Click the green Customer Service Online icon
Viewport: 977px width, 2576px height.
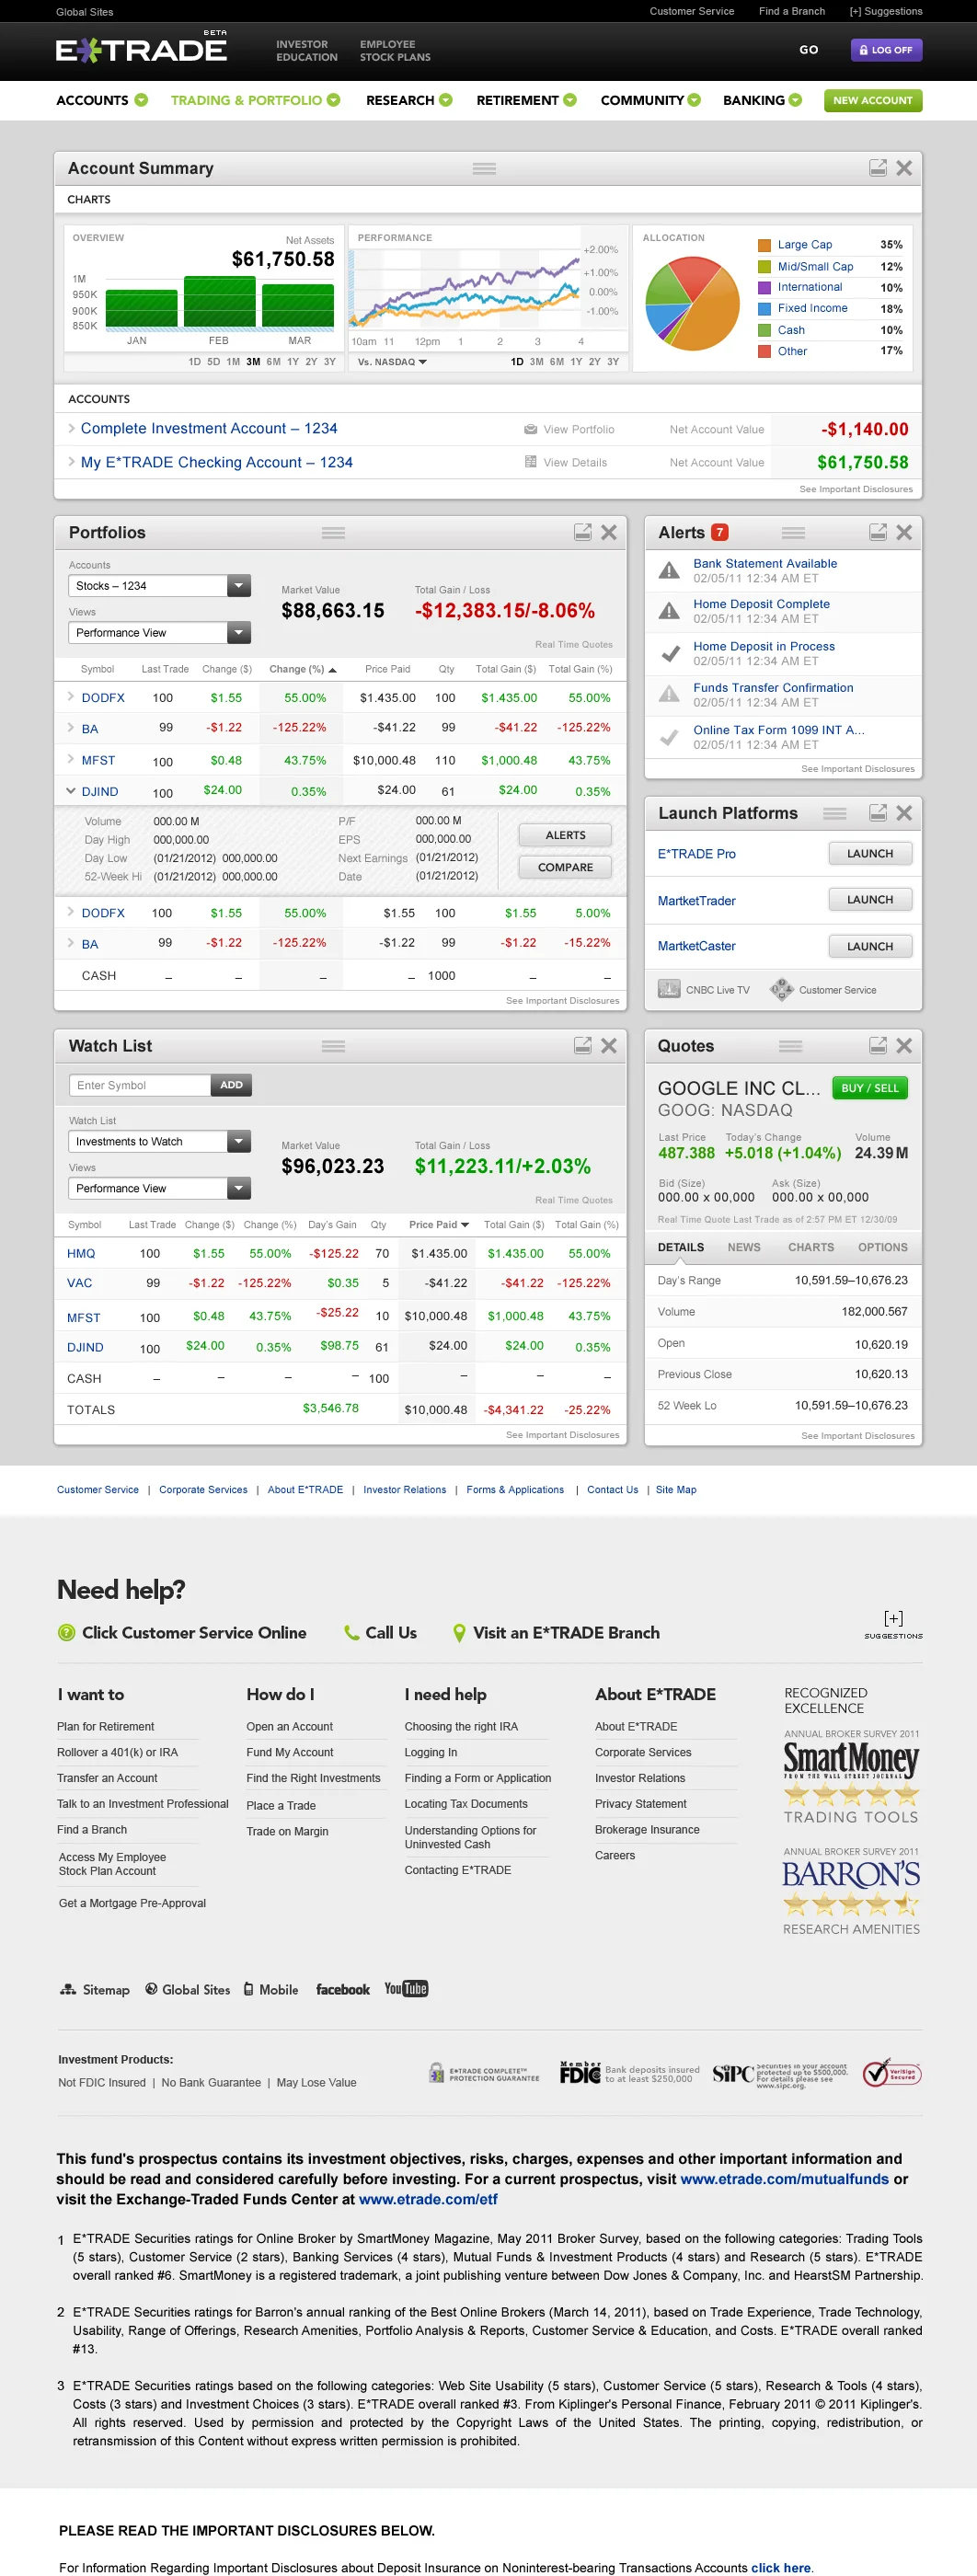tap(66, 1633)
